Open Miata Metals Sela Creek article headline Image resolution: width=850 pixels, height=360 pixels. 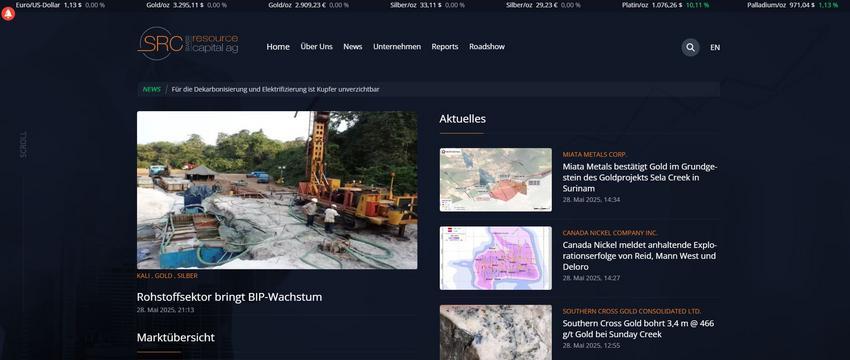click(640, 178)
